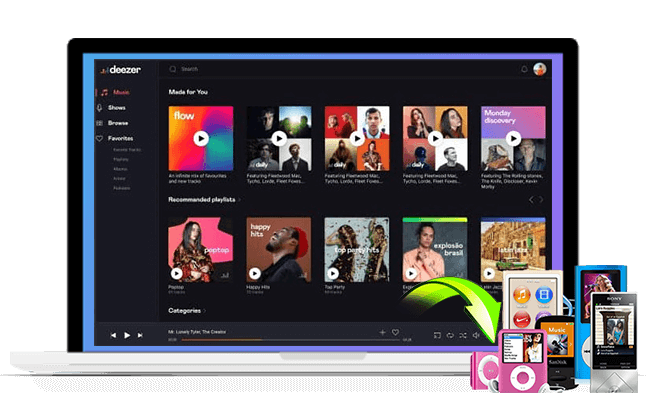Open Albums under Favorites
Screen dimensions: 650x400
point(120,169)
